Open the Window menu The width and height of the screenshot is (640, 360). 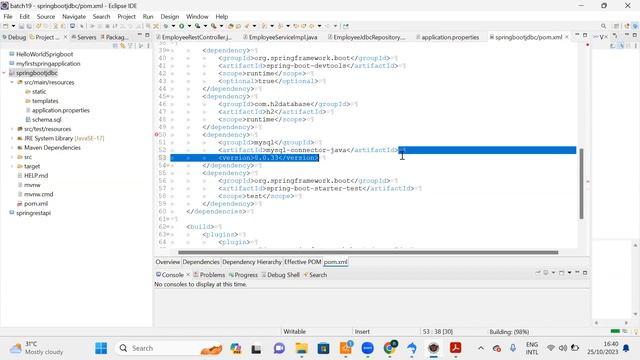point(197,16)
